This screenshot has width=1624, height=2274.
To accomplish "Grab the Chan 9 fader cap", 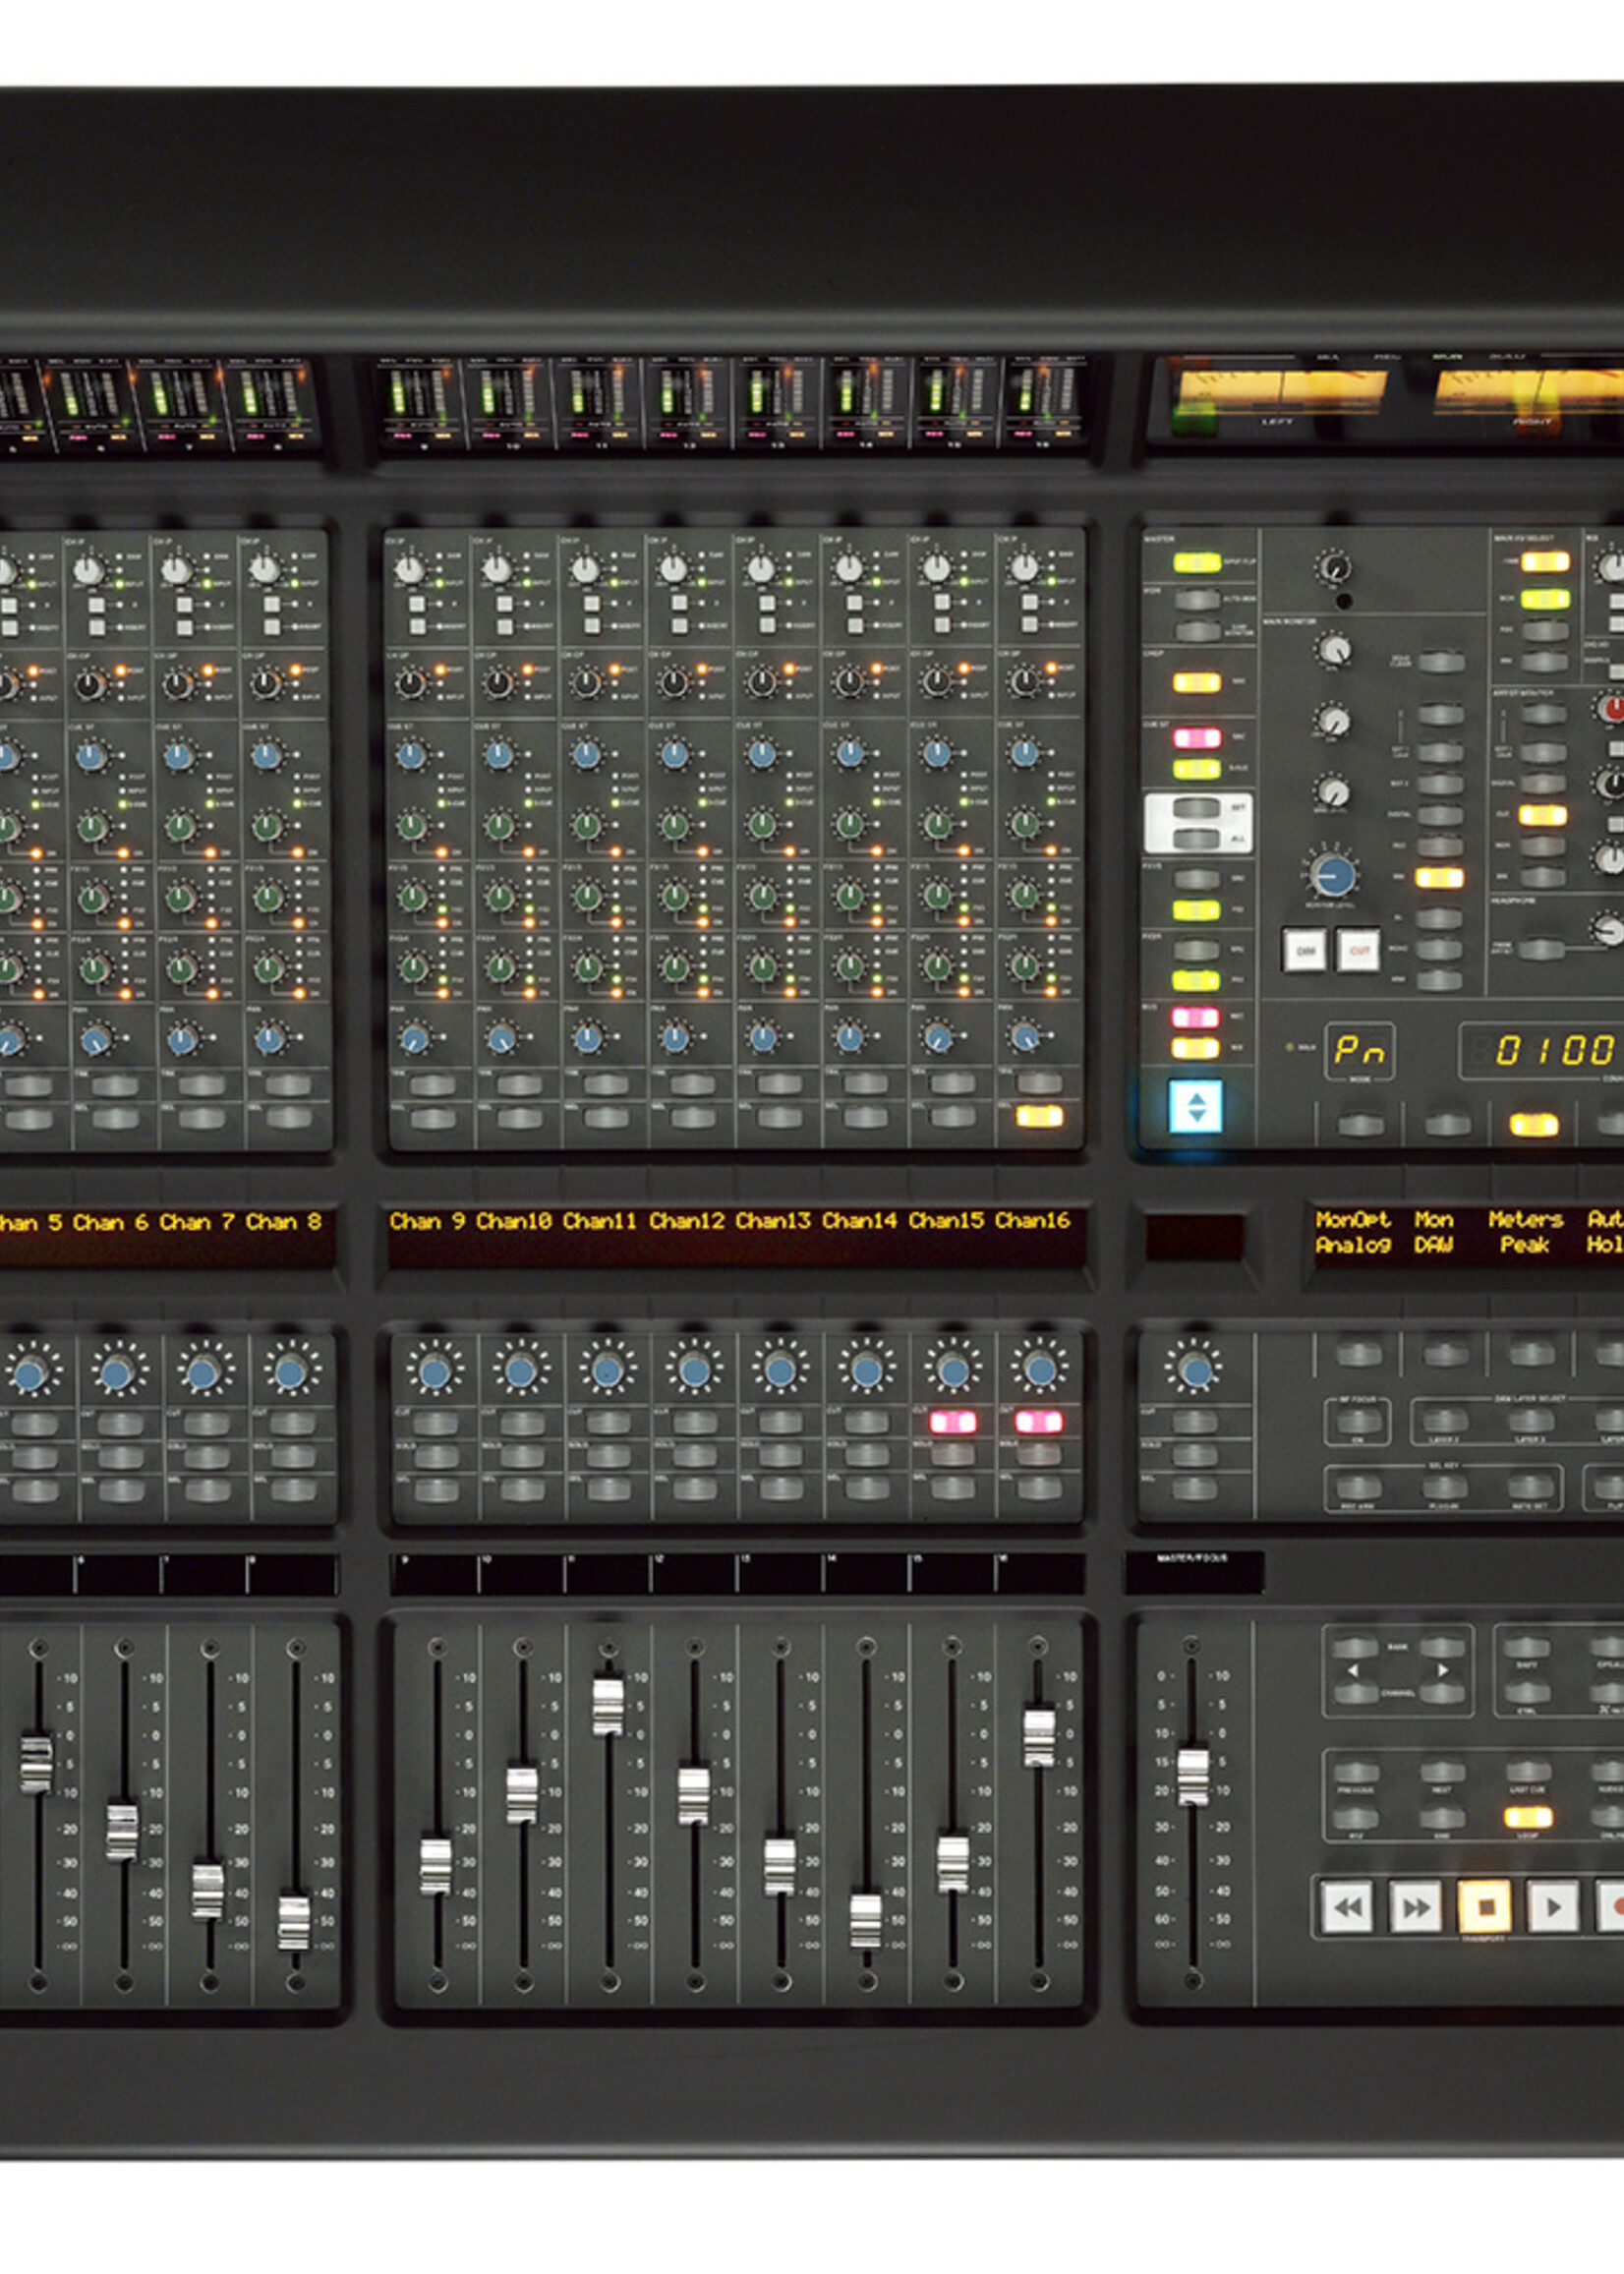I will click(436, 1867).
